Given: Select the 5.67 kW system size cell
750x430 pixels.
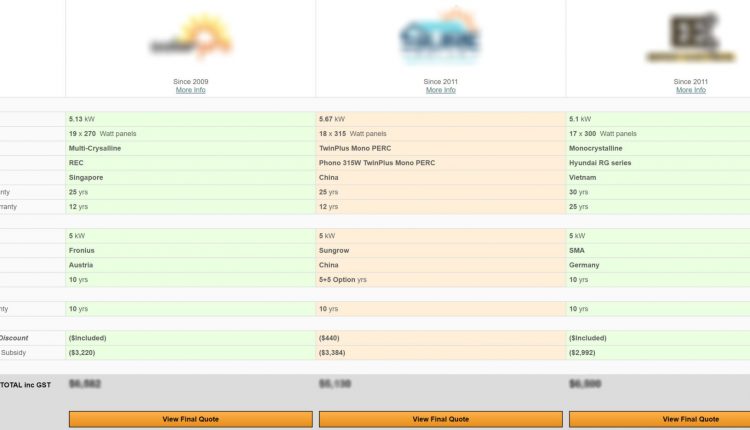Looking at the screenshot, I should (441, 119).
